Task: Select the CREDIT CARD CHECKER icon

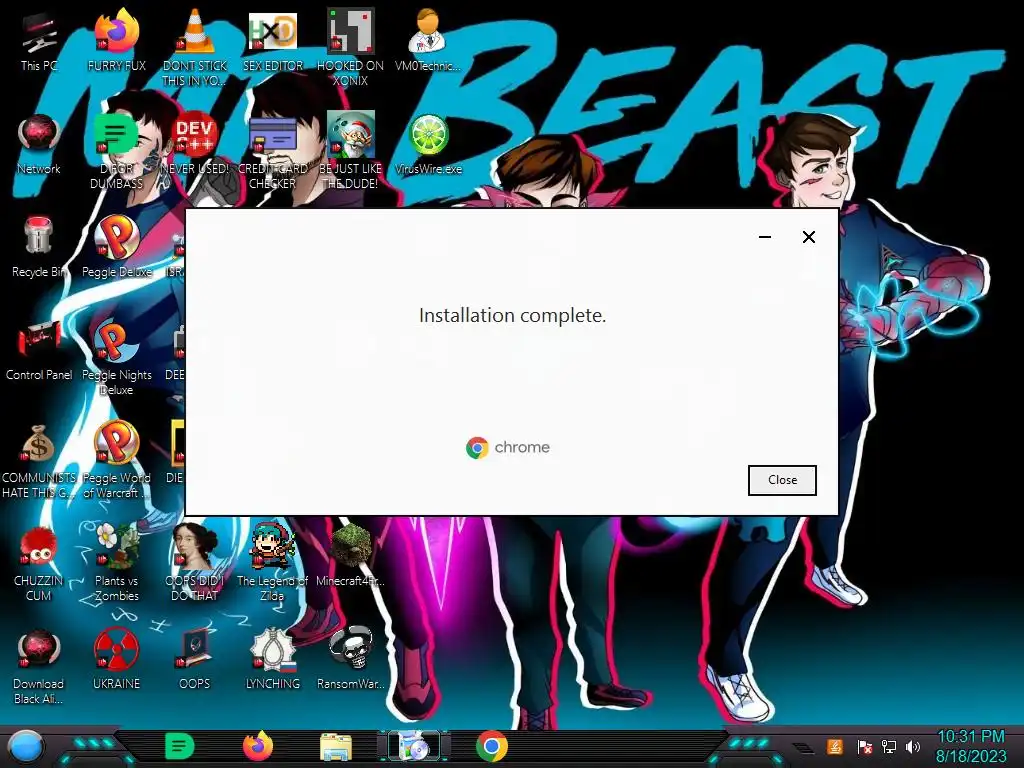Action: 273,152
